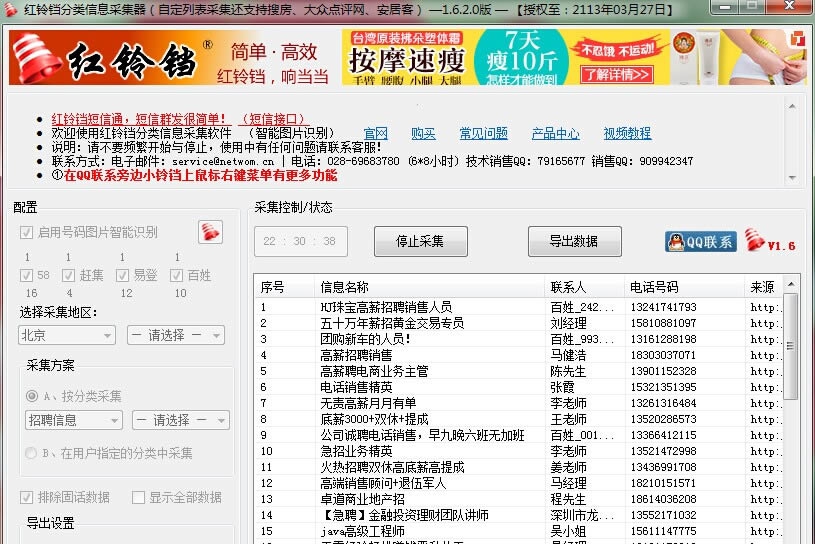The height and width of the screenshot is (544, 815).
Task: Click contact name 程先生
Action: (x=568, y=499)
